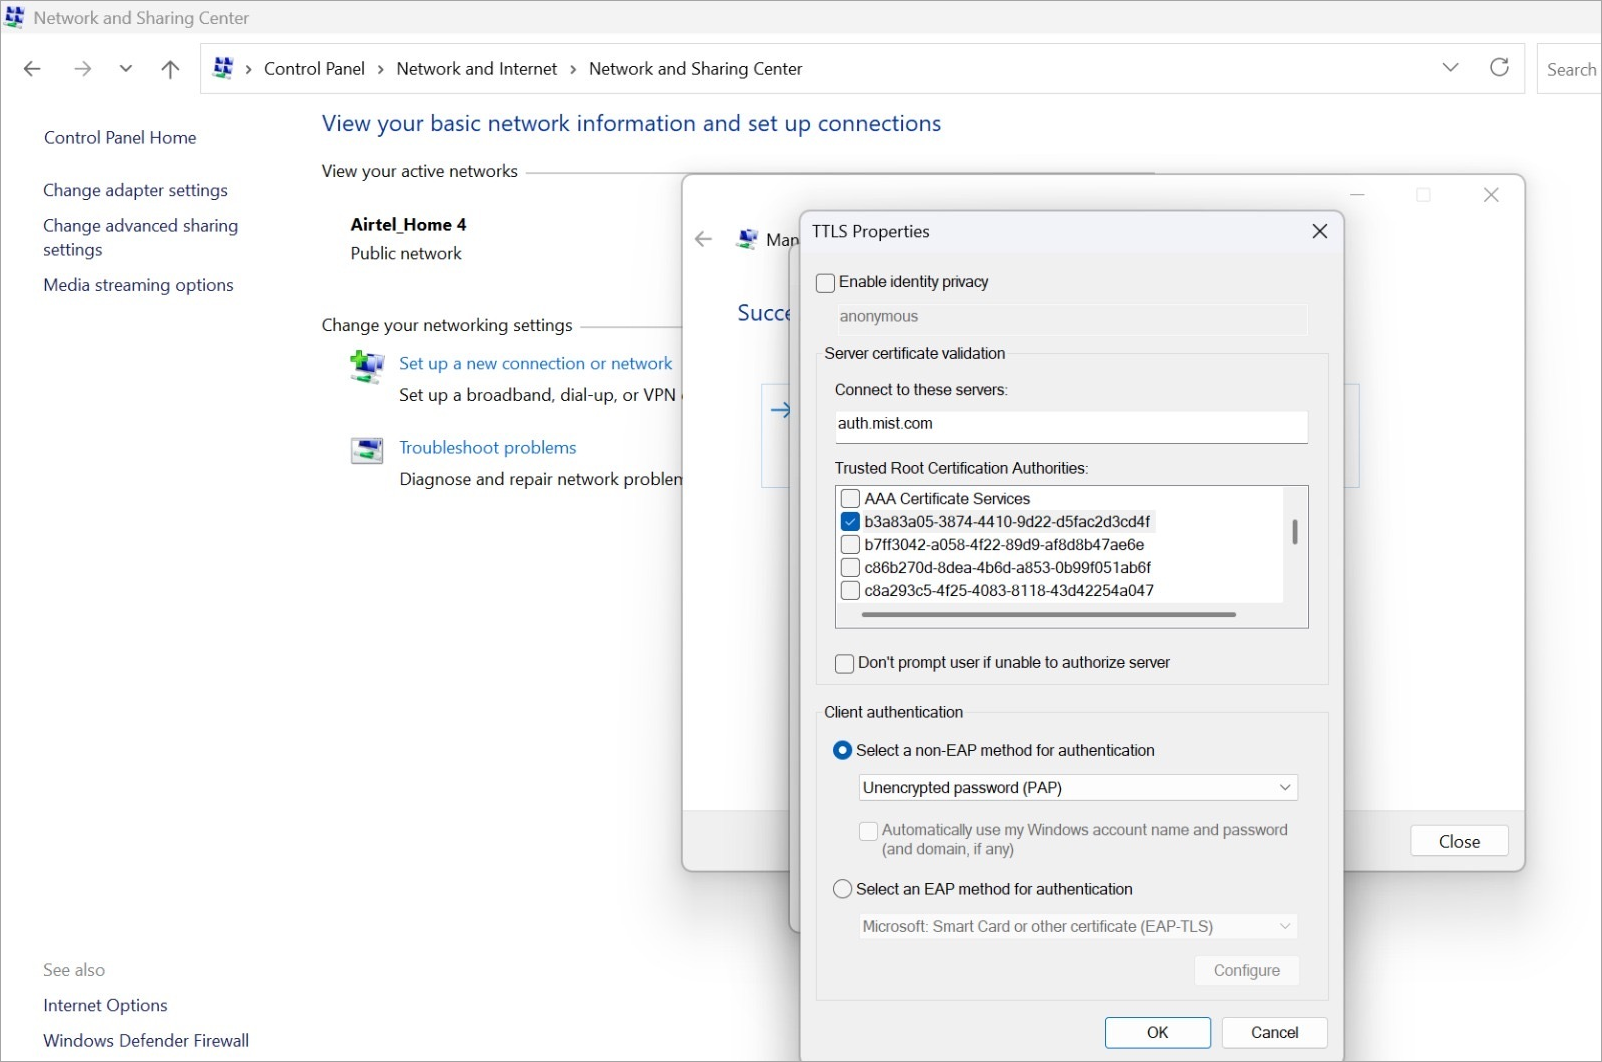Select an EAP method for authentication
1602x1062 pixels.
[843, 889]
